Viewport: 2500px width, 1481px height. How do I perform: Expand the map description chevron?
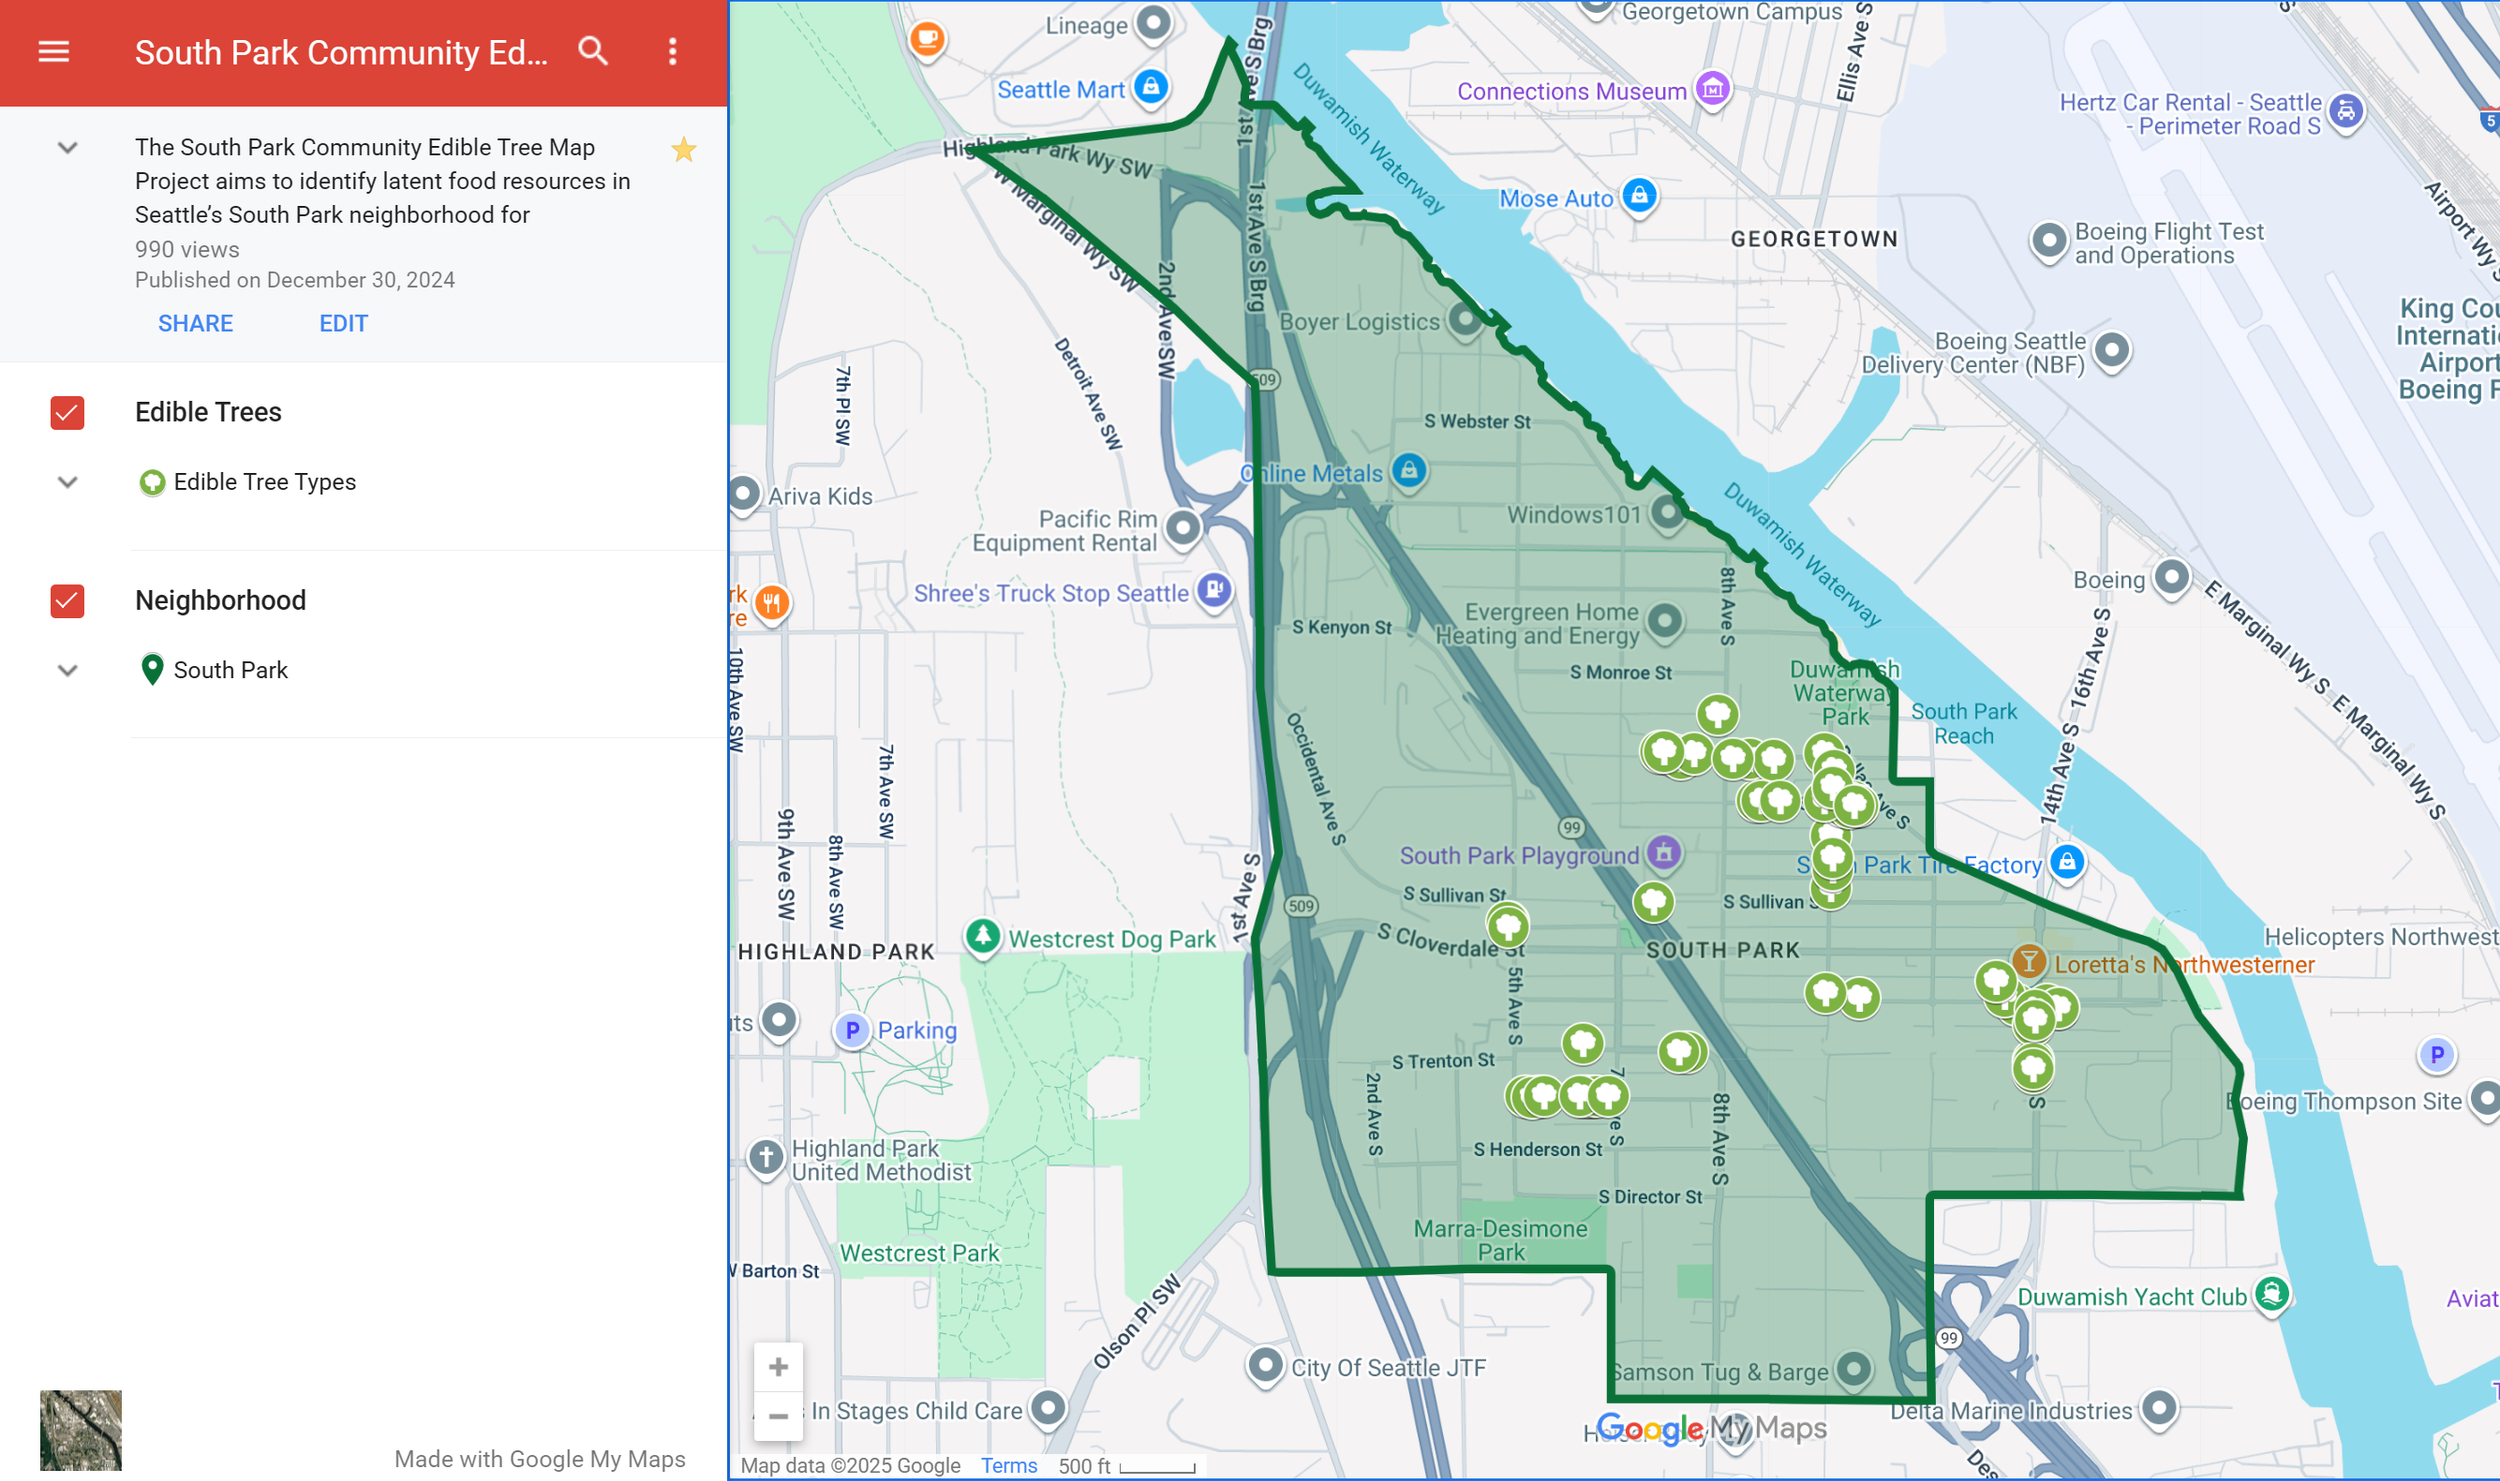67,148
